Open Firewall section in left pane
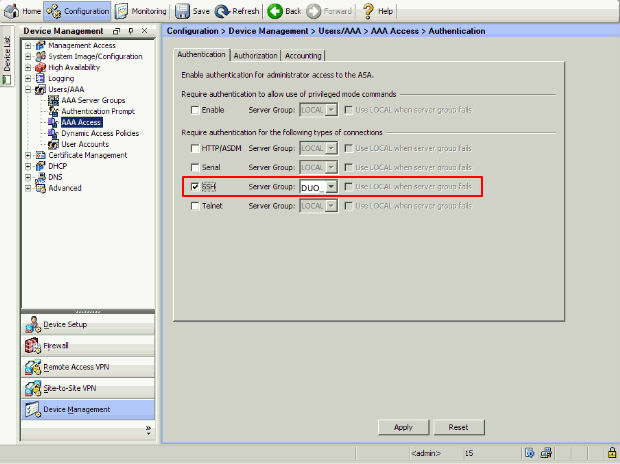This screenshot has width=620, height=464. coord(56,345)
